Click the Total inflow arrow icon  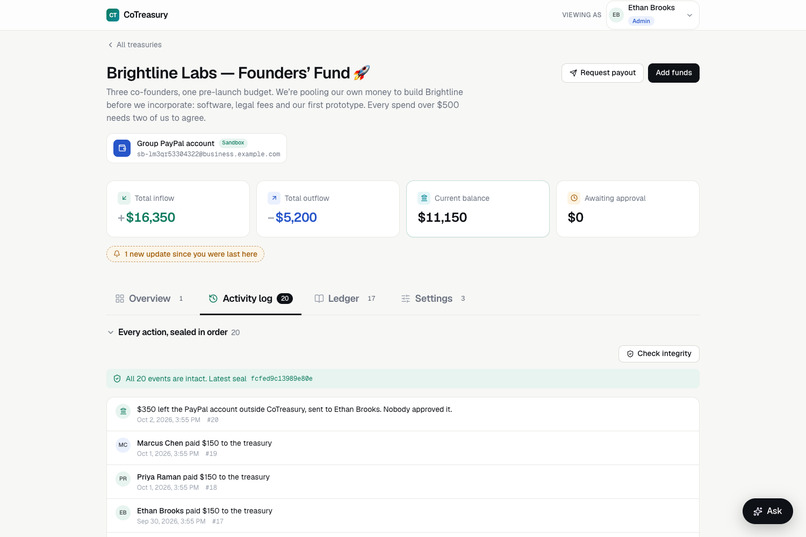coord(124,198)
